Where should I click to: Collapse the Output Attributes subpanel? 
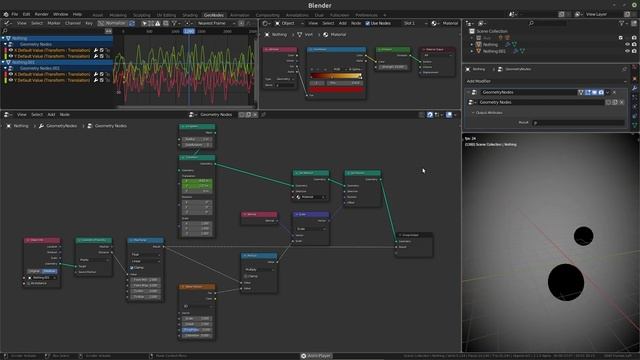pyautogui.click(x=473, y=113)
